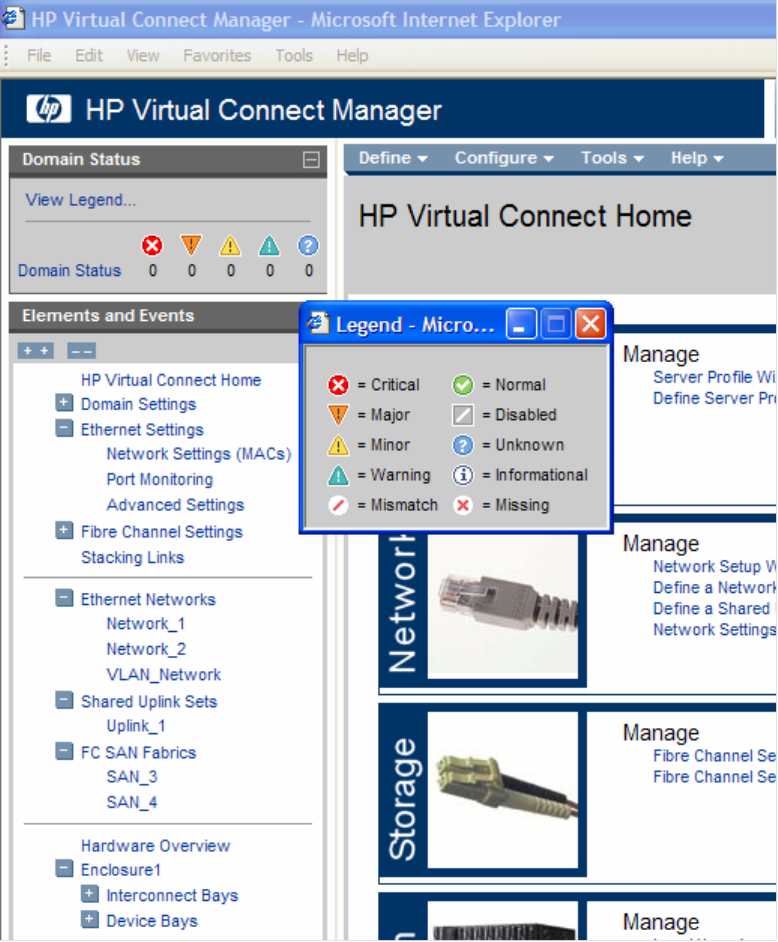Image resolution: width=778 pixels, height=942 pixels.
Task: Click the Mismatch icon in the Legend window
Action: pyautogui.click(x=338, y=505)
